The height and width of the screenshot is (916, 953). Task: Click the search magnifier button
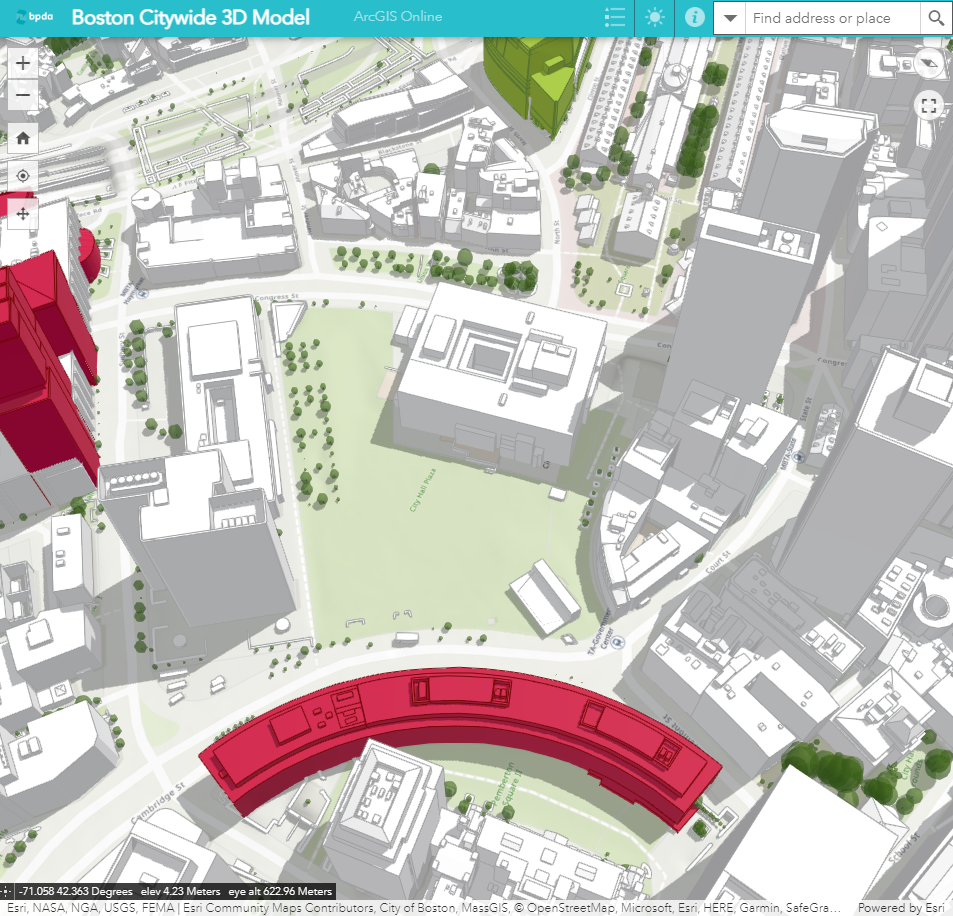click(x=935, y=18)
